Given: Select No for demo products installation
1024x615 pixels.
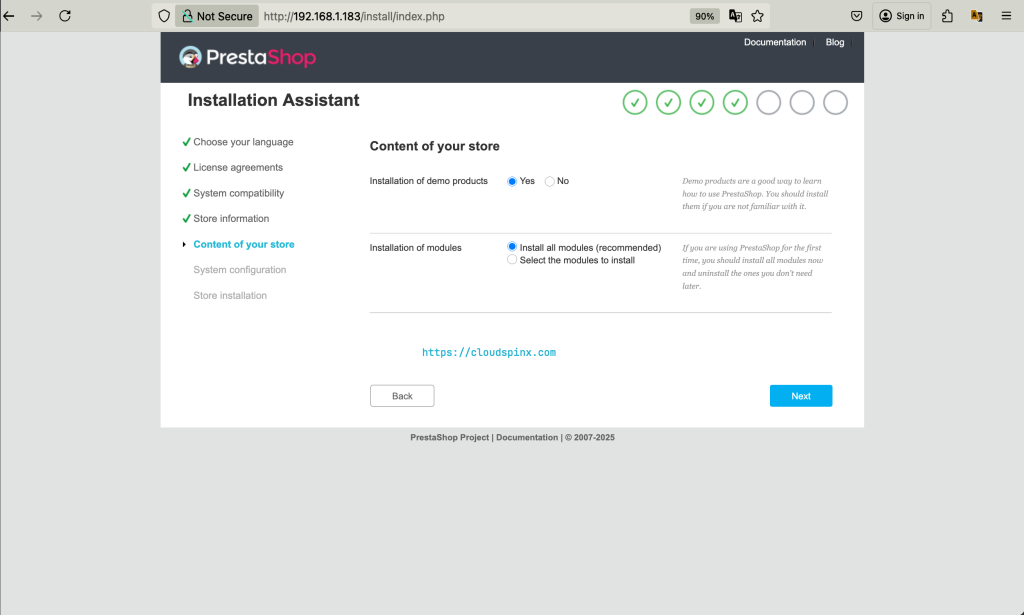Looking at the screenshot, I should (x=550, y=181).
